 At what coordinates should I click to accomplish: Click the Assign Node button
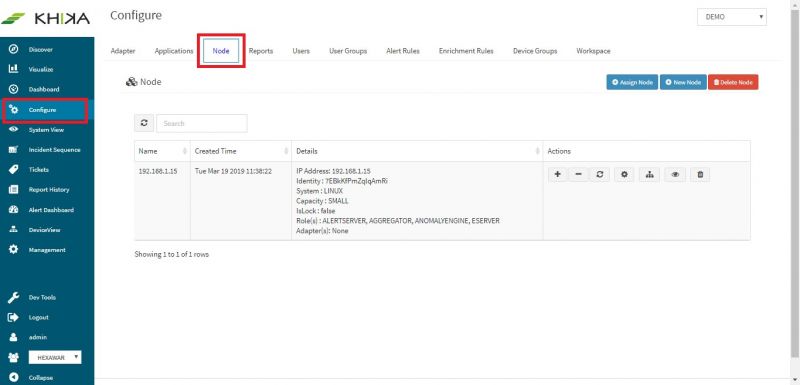coord(632,82)
